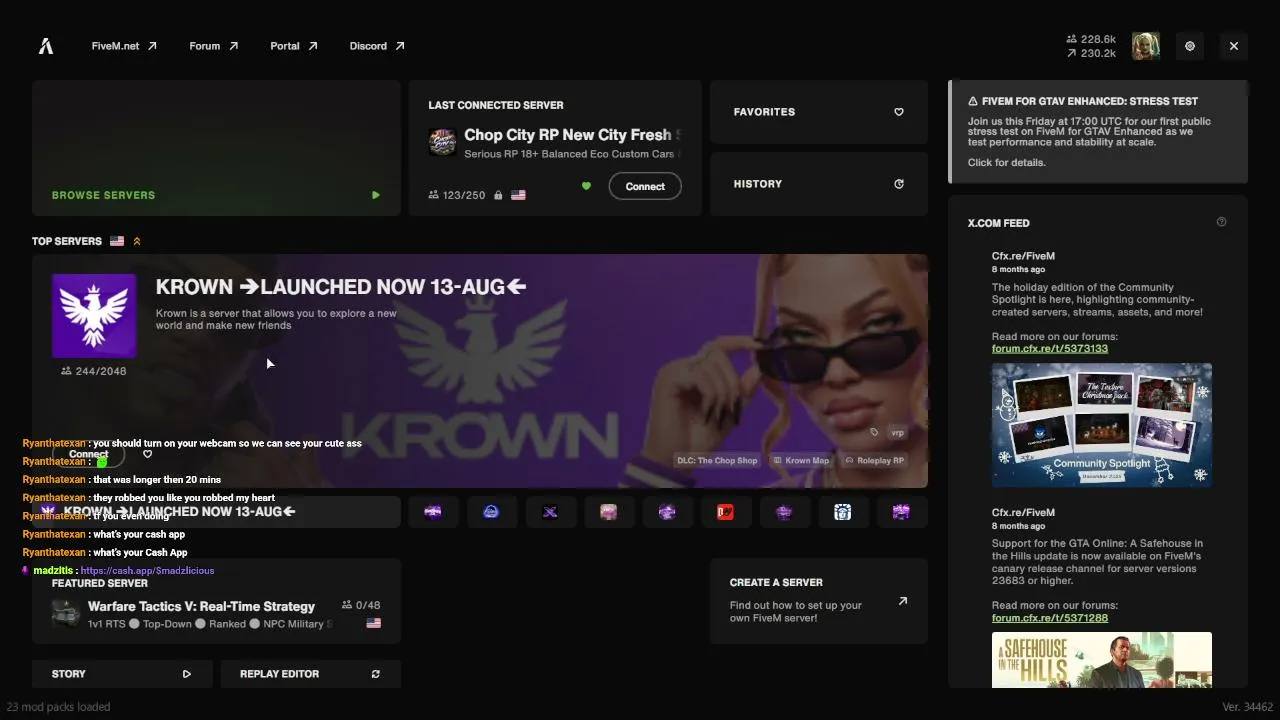Open KROWN launched now server title
This screenshot has height=720, width=1280.
point(341,287)
